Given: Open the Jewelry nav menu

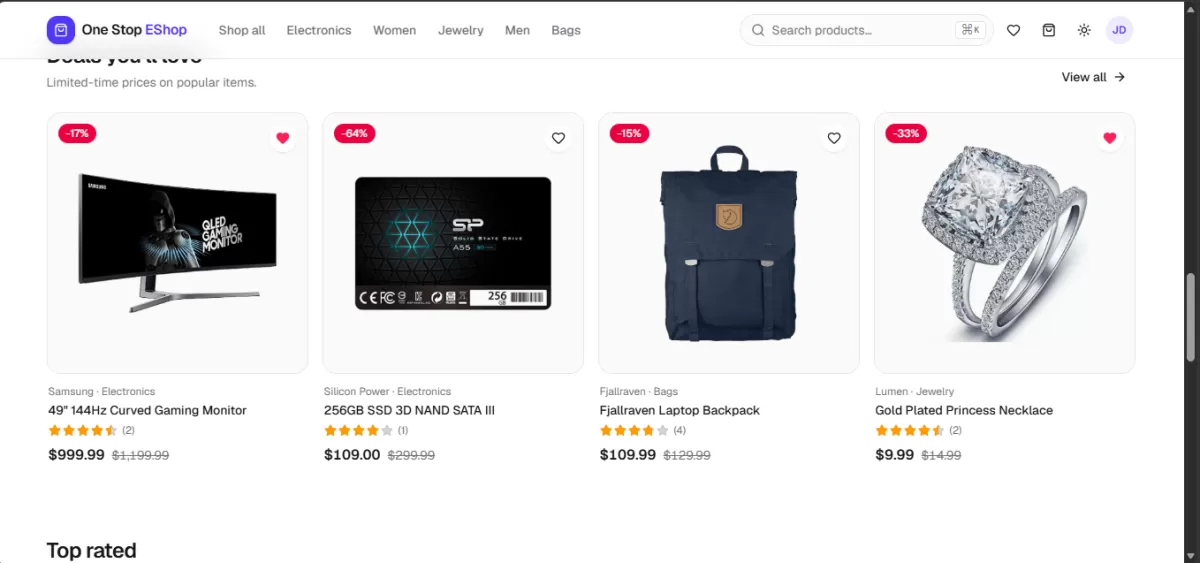Looking at the screenshot, I should 460,30.
